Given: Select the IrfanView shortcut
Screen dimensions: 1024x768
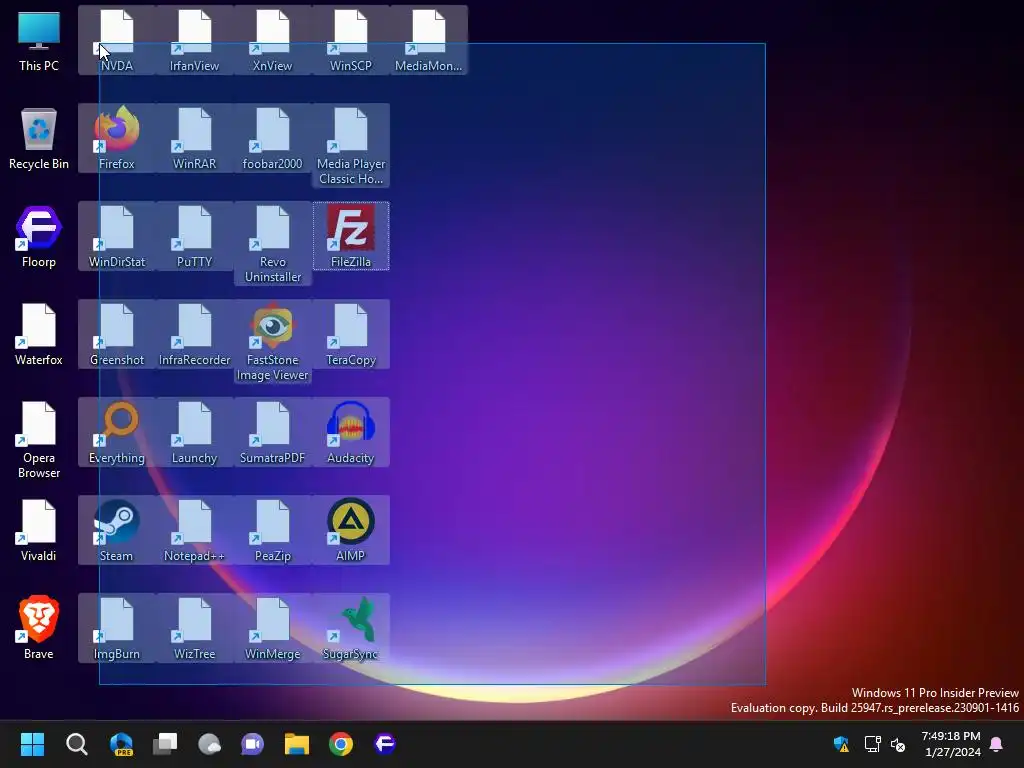Looking at the screenshot, I should point(195,40).
